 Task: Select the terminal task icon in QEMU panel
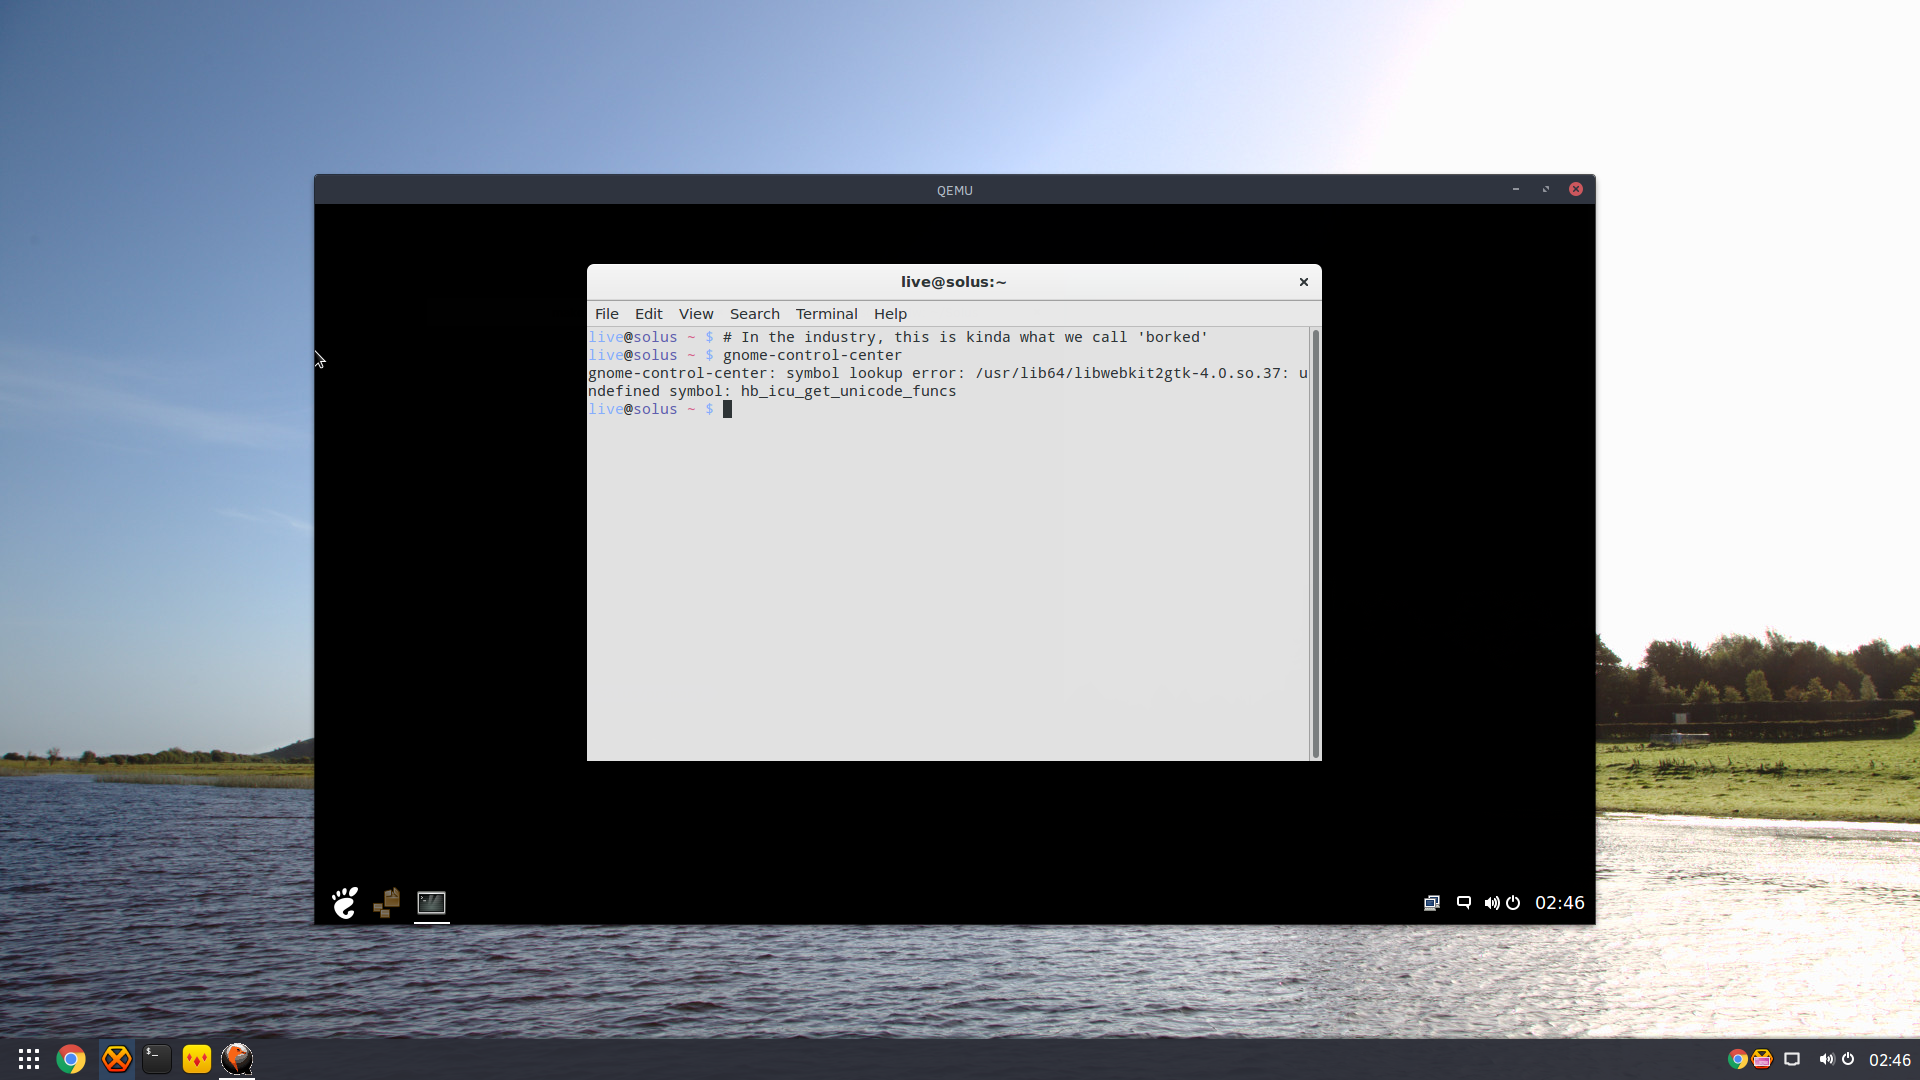(x=431, y=903)
